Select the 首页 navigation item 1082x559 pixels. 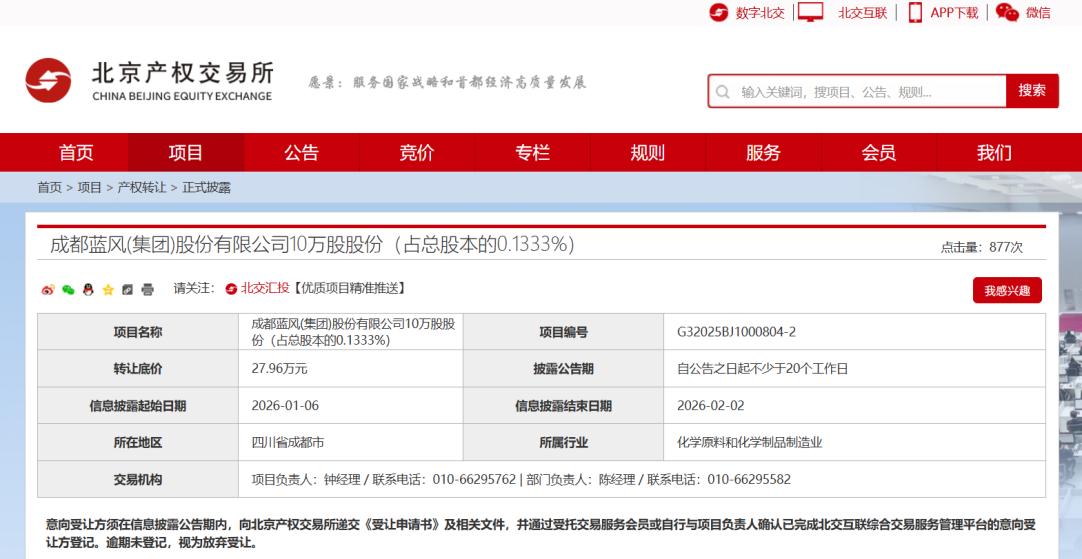[x=76, y=153]
